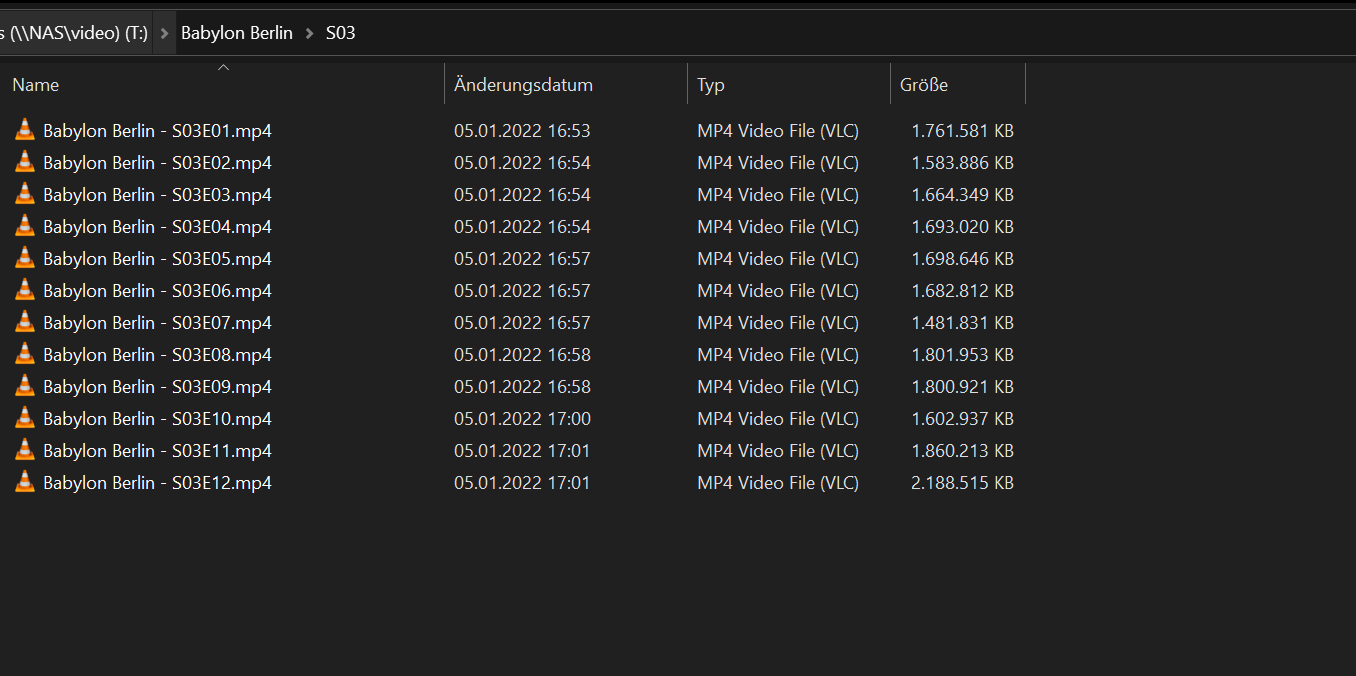Select file name Babylon Berlin - S03E09.mp4
This screenshot has height=676, width=1356.
pyautogui.click(x=157, y=386)
